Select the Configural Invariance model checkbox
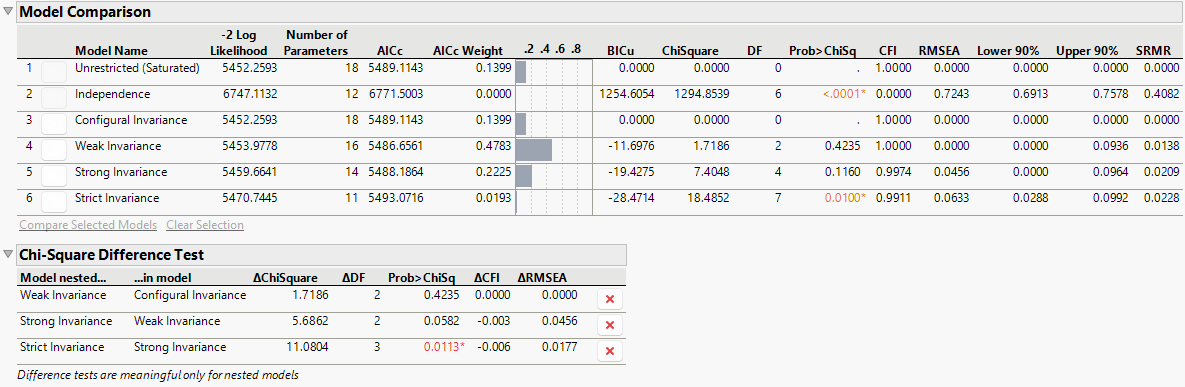Image resolution: width=1185 pixels, height=387 pixels. tap(54, 123)
